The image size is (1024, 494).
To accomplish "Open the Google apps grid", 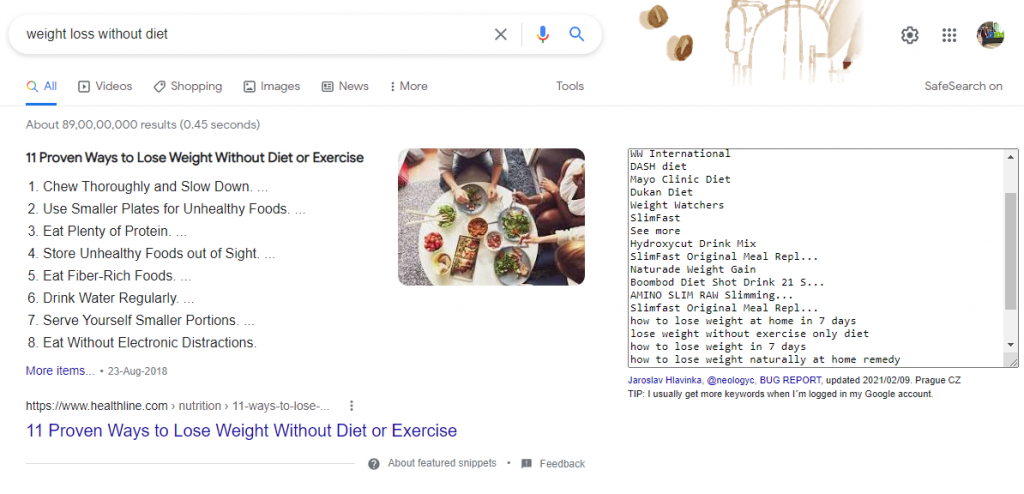I will click(x=949, y=35).
